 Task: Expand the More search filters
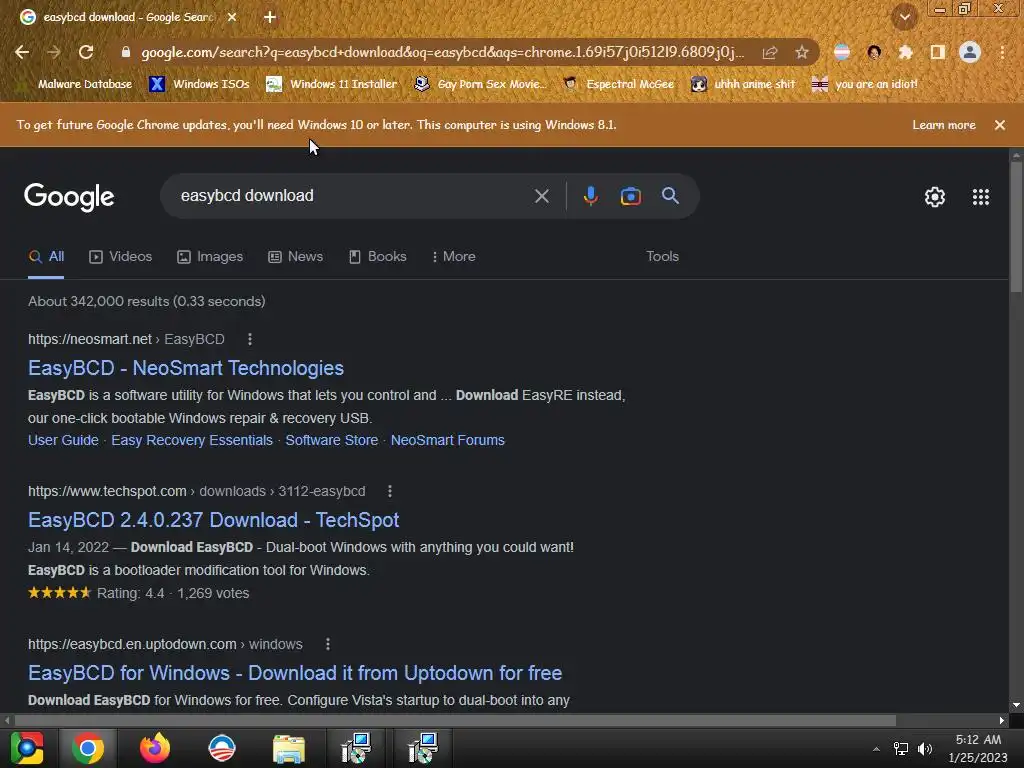coord(453,257)
